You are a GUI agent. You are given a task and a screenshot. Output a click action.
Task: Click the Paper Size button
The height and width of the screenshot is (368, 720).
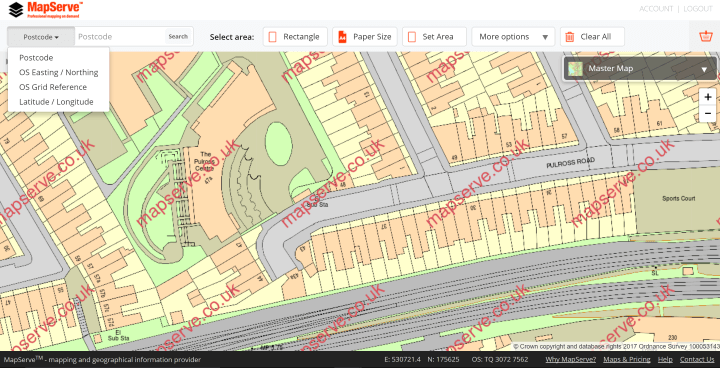365,37
